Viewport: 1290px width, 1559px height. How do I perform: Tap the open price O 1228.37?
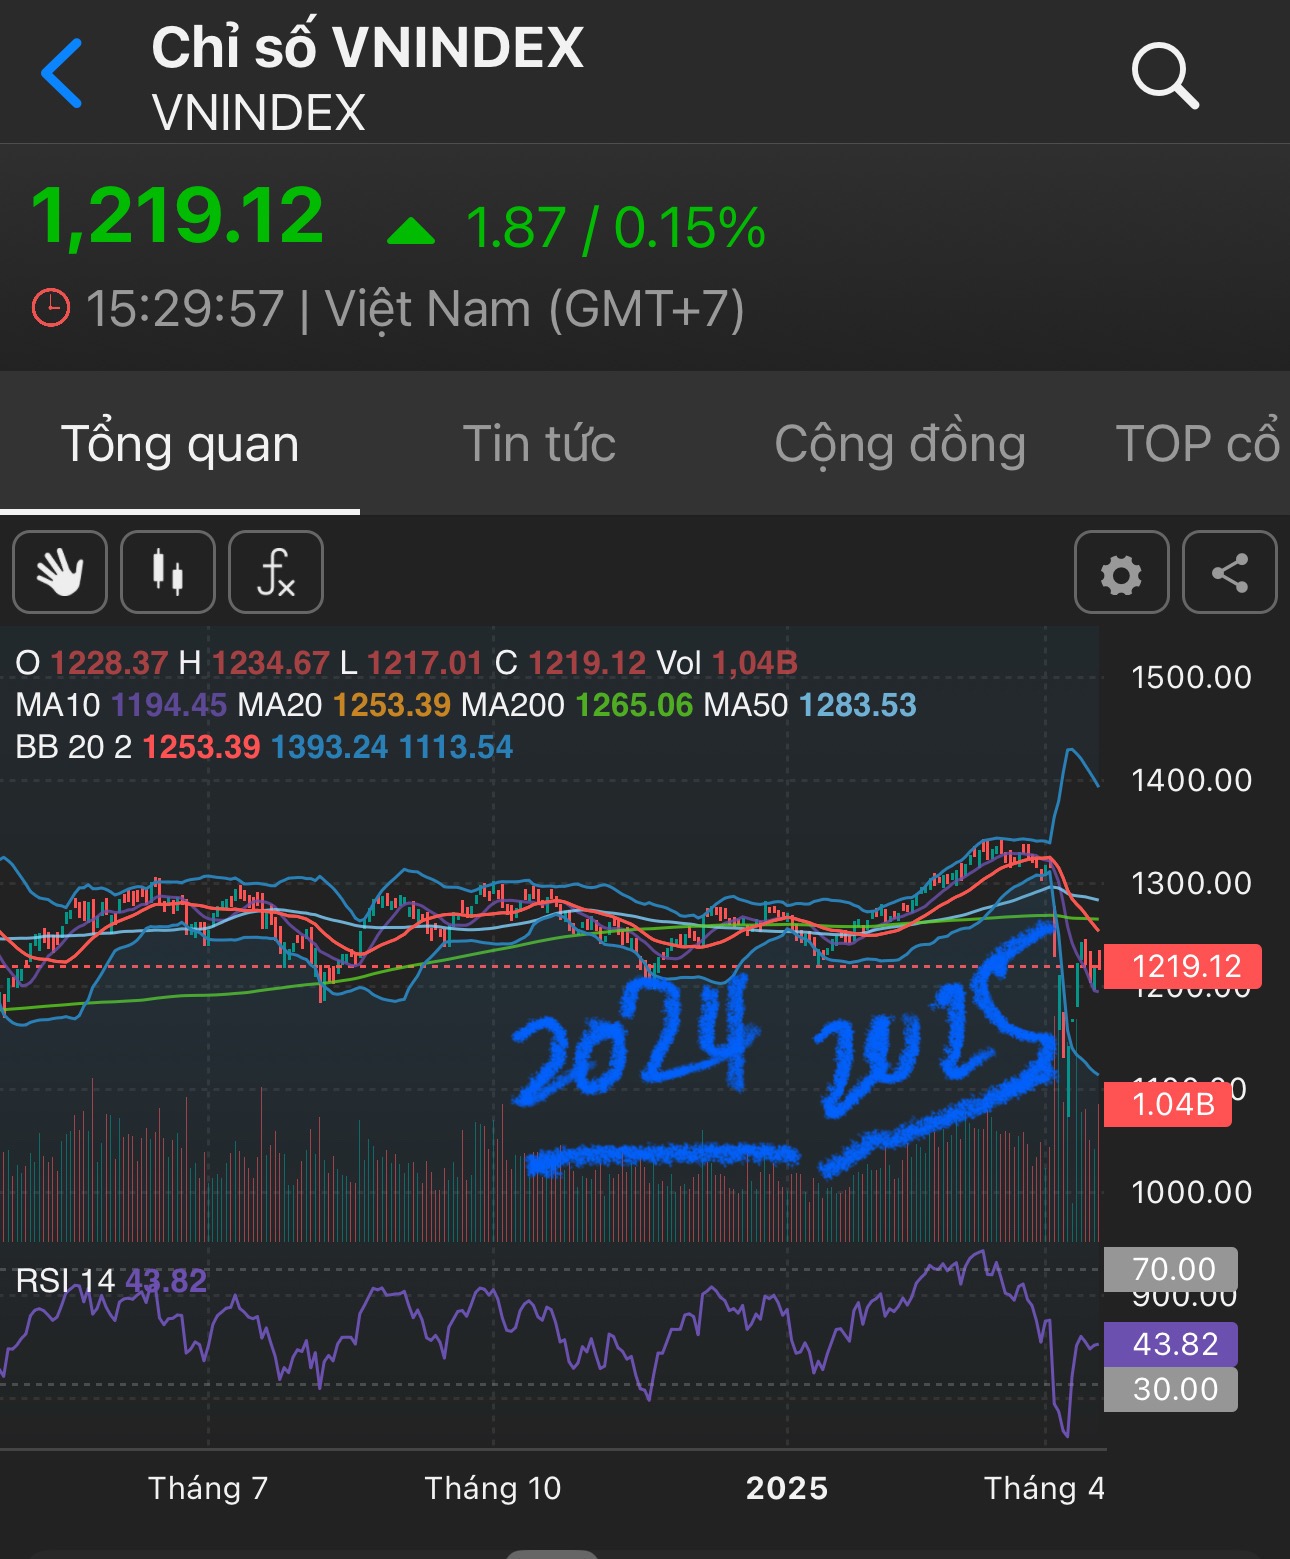tap(92, 663)
